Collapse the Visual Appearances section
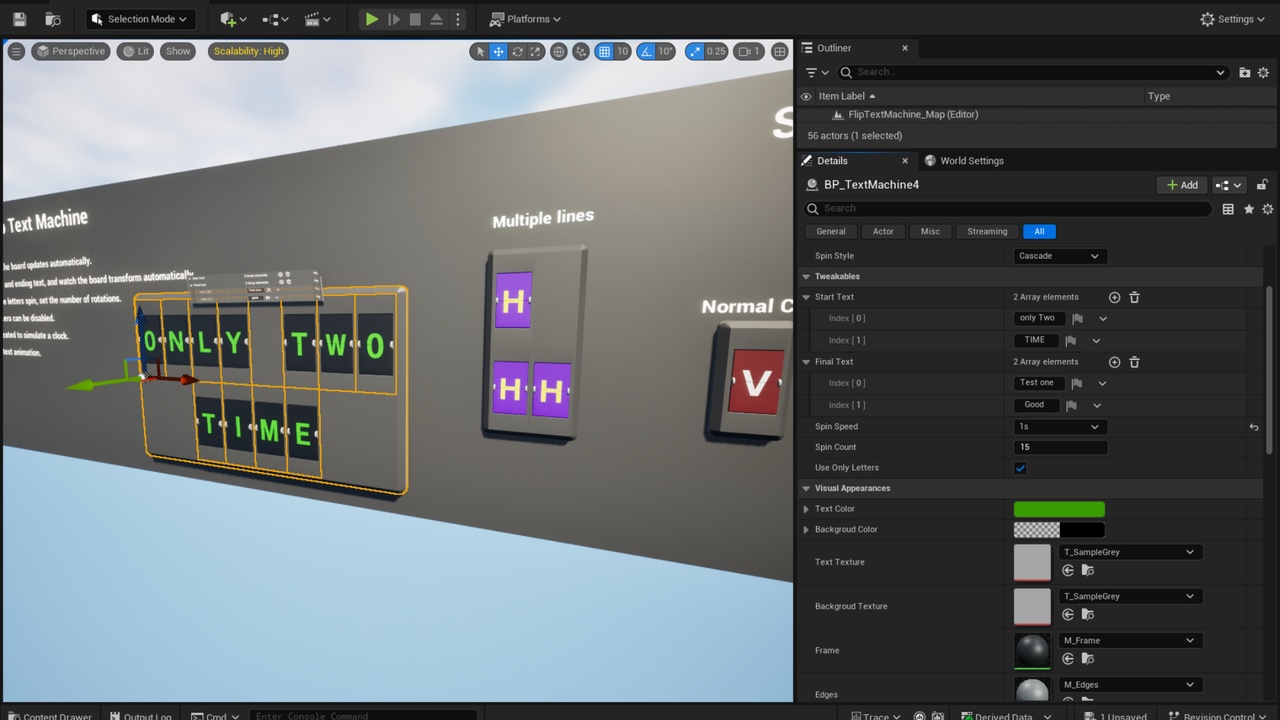 click(x=806, y=488)
